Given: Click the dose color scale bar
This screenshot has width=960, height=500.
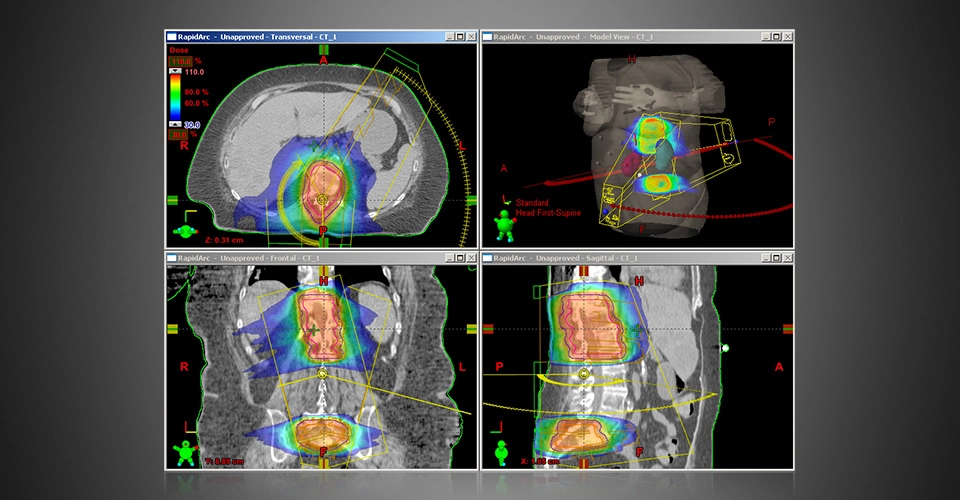Looking at the screenshot, I should click(176, 98).
